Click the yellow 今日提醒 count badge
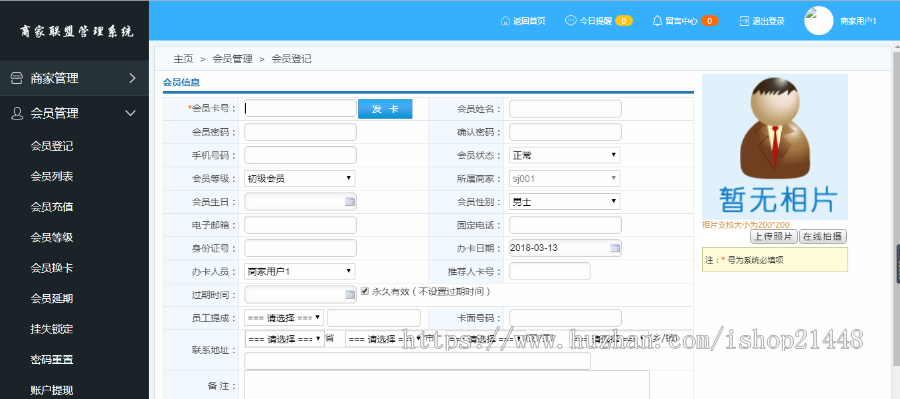The height and width of the screenshot is (399, 900). [x=624, y=21]
